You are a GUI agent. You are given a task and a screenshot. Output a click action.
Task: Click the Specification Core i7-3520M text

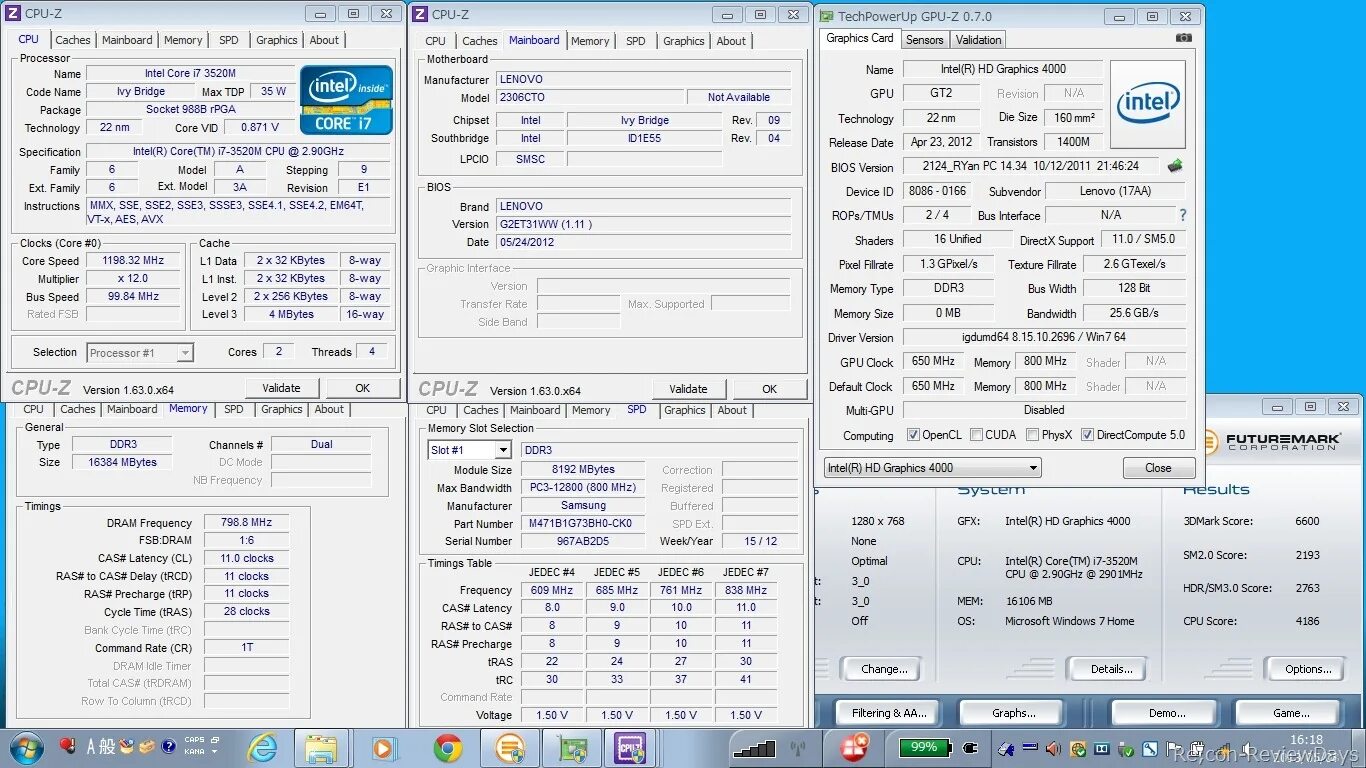click(238, 151)
